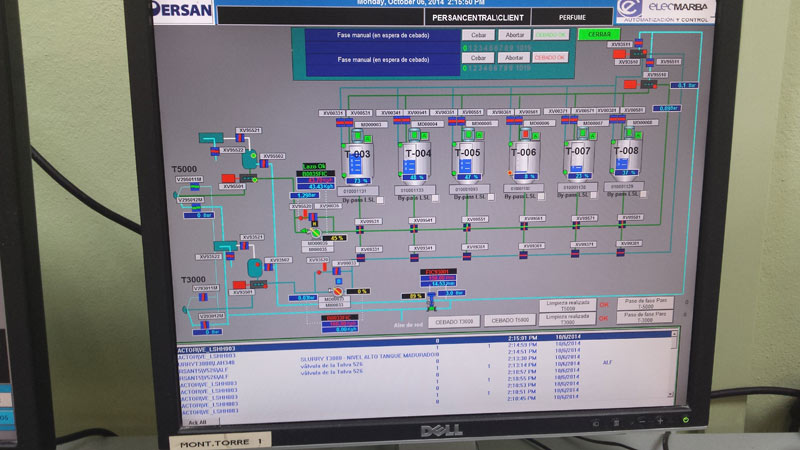
Task: Click the green CEBADO OK button
Action: 551,35
